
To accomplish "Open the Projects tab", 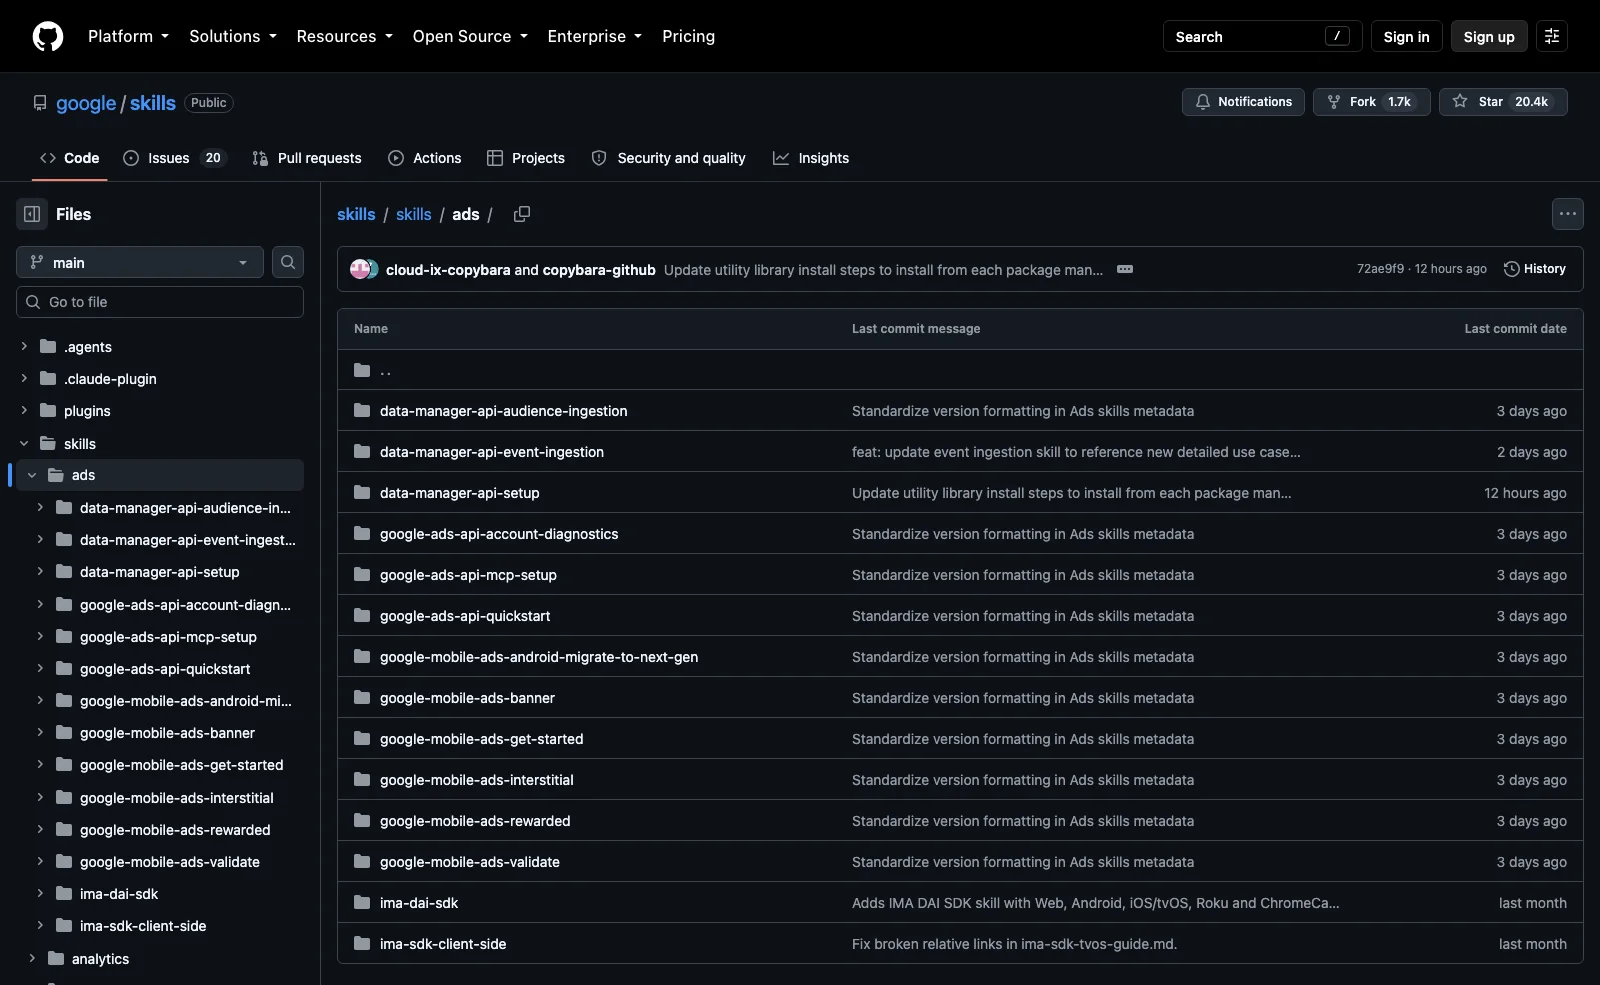I will coord(526,158).
